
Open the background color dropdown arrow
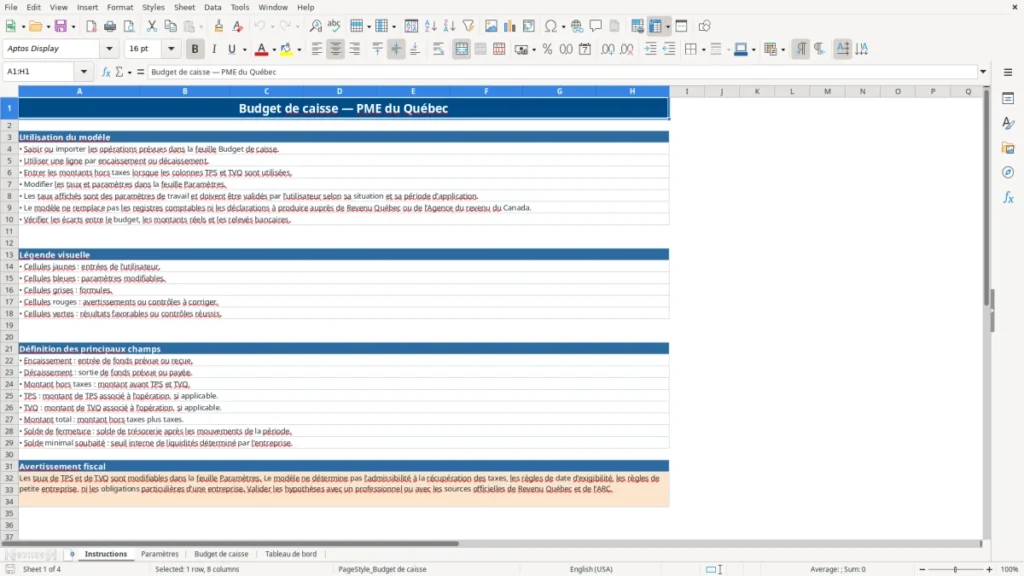299,50
